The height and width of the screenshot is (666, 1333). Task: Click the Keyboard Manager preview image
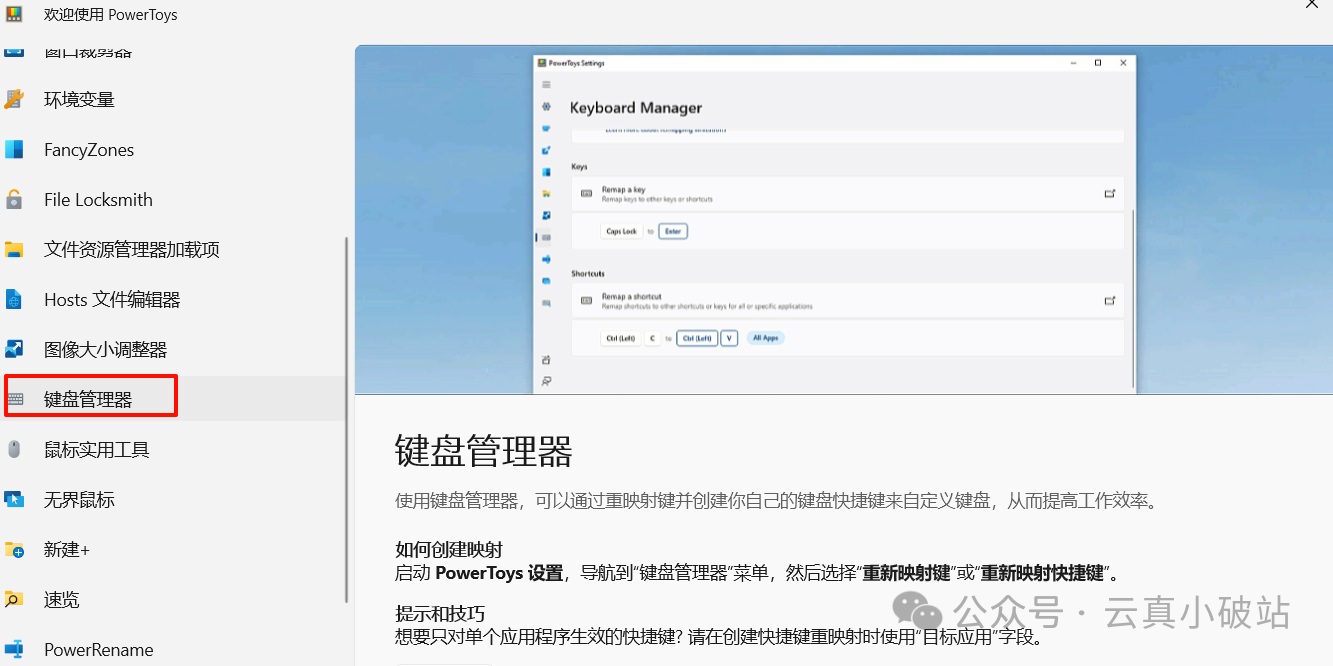tap(844, 219)
